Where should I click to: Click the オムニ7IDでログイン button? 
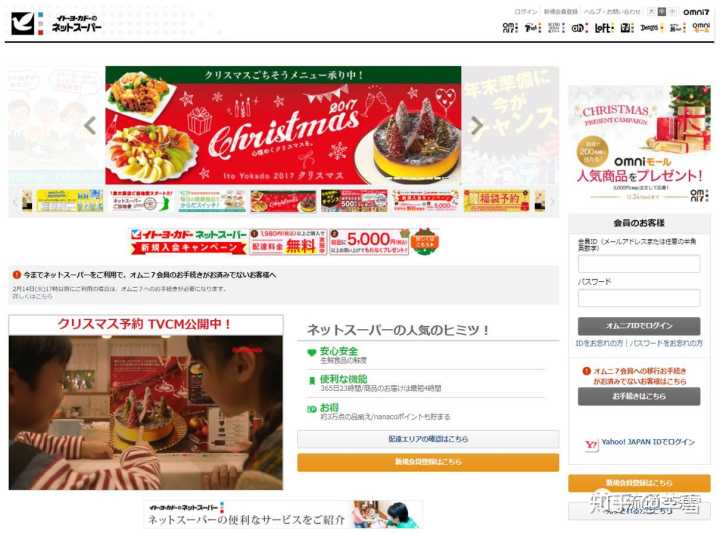[639, 326]
